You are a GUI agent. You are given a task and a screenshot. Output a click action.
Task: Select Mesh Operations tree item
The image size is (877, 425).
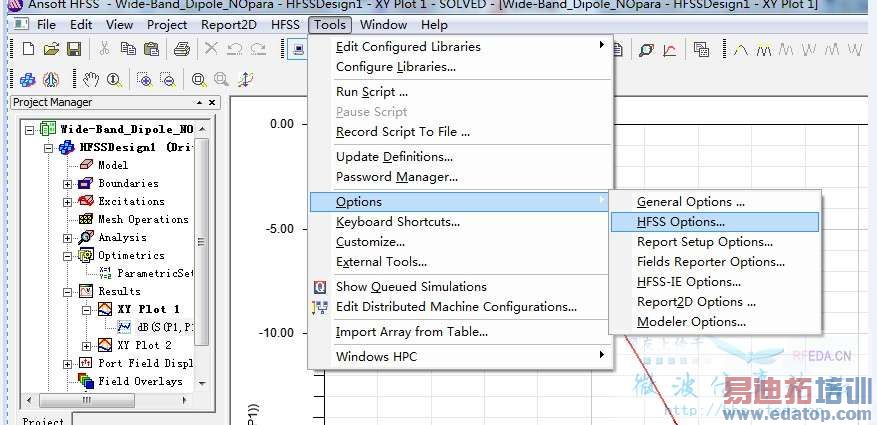pos(143,219)
